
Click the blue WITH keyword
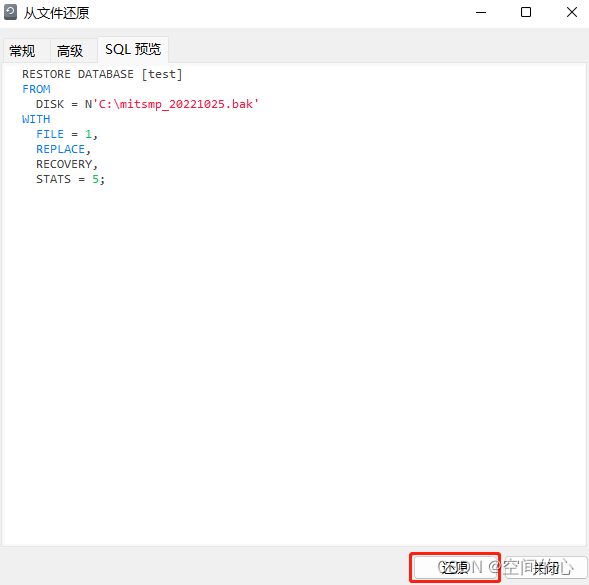point(36,119)
